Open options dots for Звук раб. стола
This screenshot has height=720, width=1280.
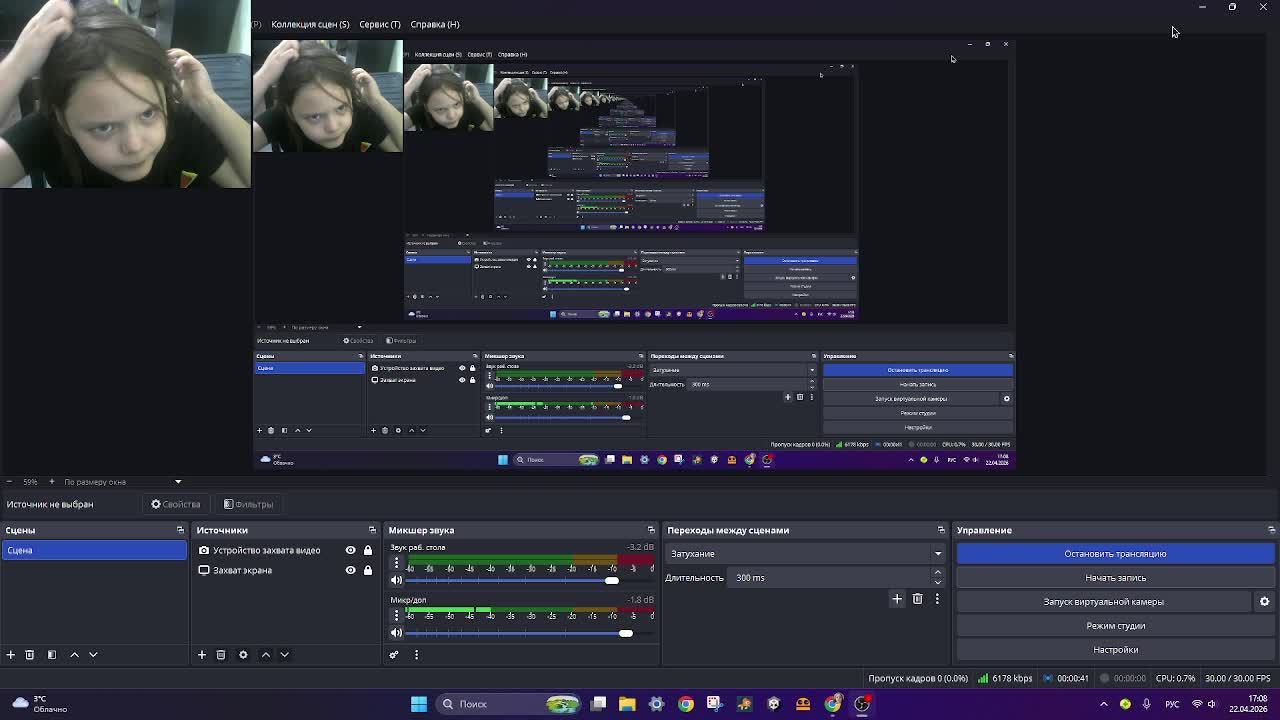point(396,563)
